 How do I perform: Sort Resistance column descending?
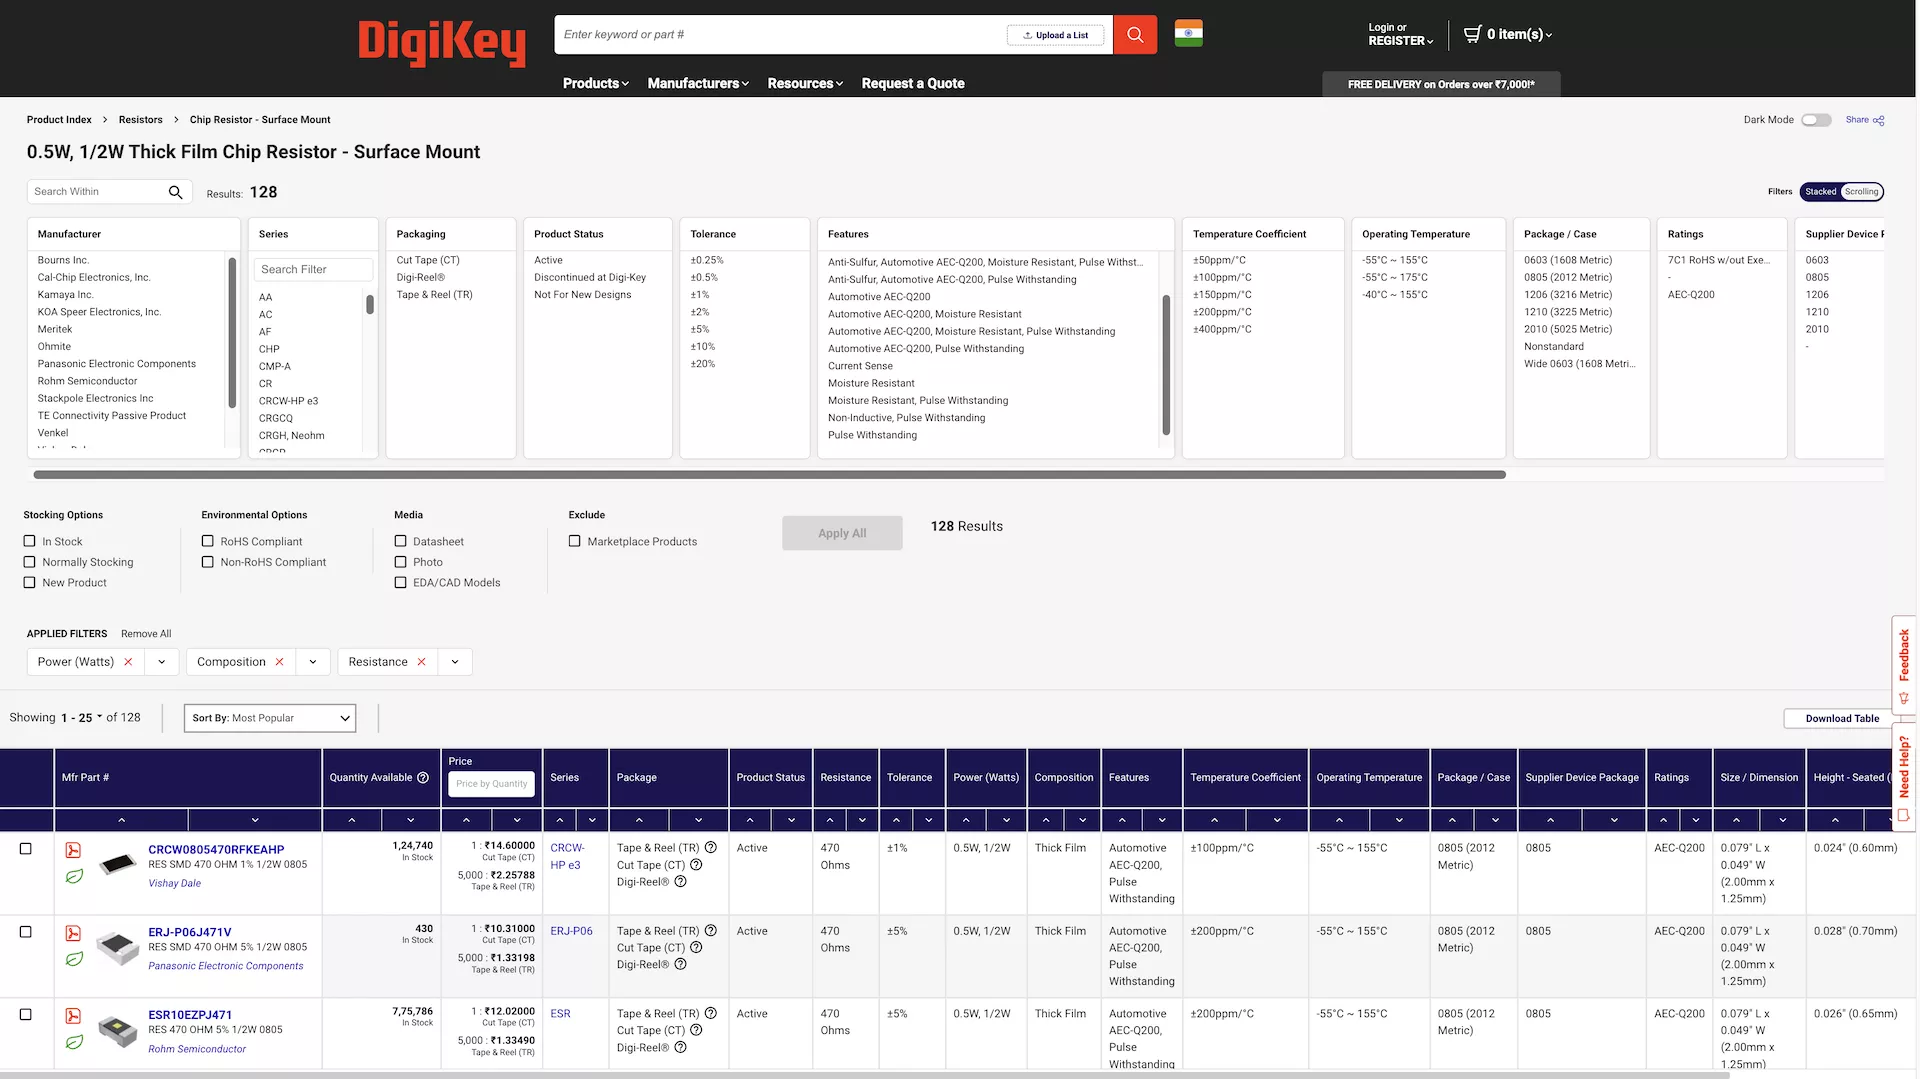point(862,820)
